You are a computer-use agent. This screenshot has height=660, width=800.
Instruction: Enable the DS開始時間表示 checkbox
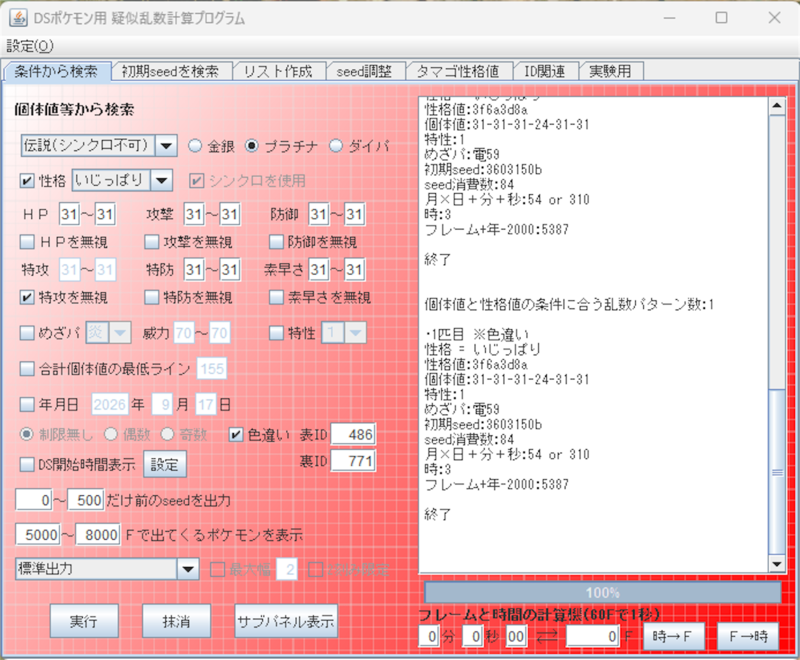(27, 465)
